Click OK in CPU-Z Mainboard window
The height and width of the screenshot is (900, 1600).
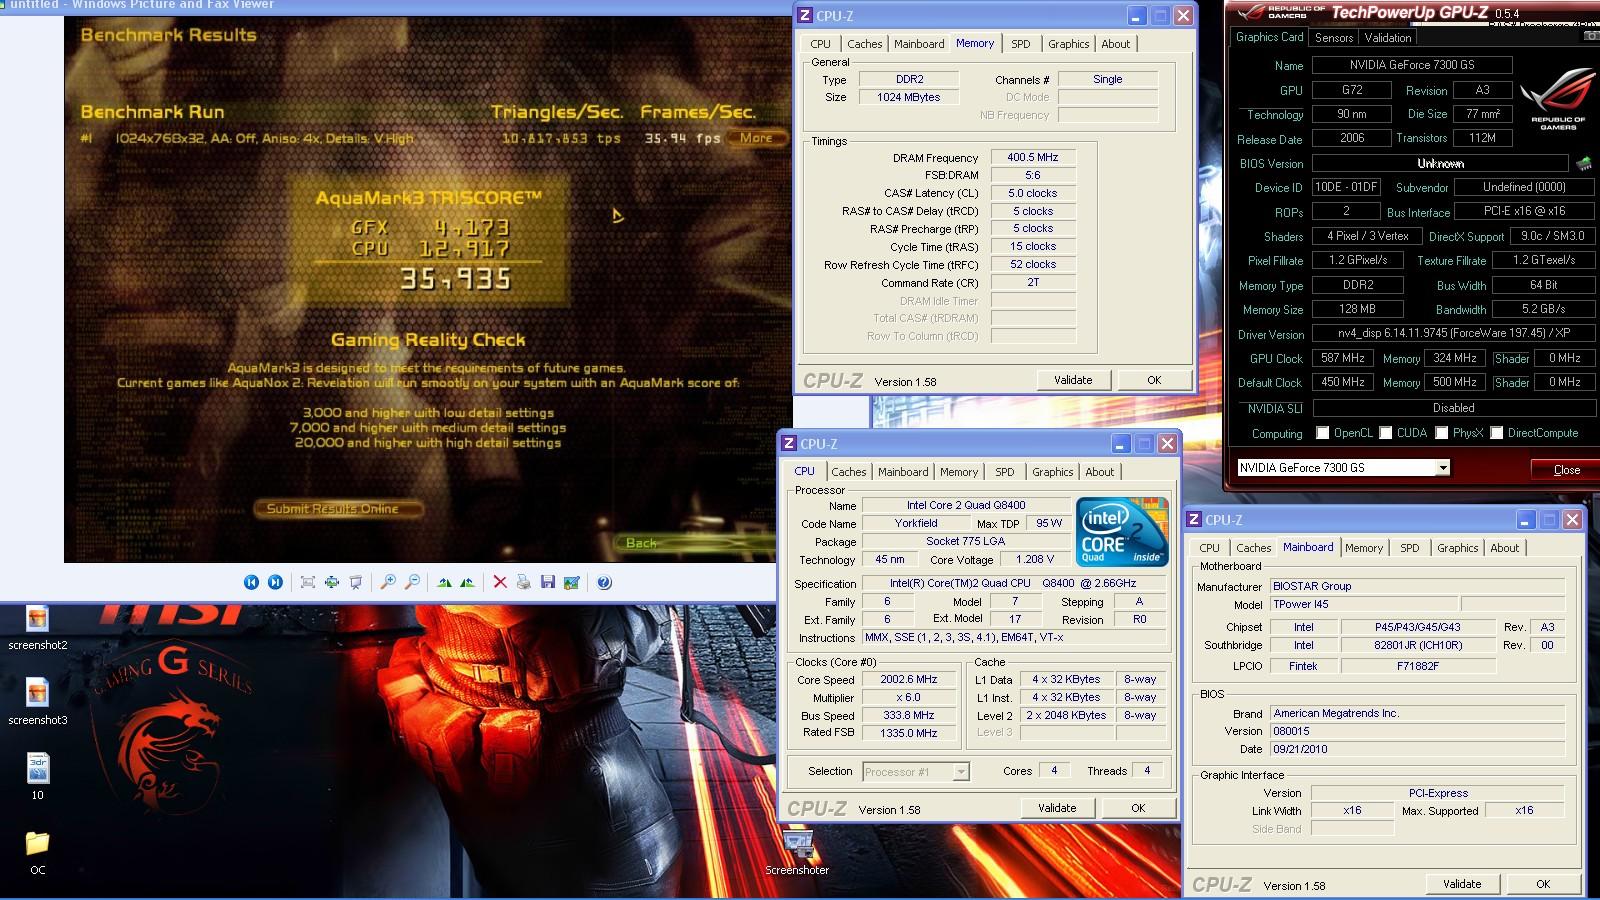click(1543, 884)
